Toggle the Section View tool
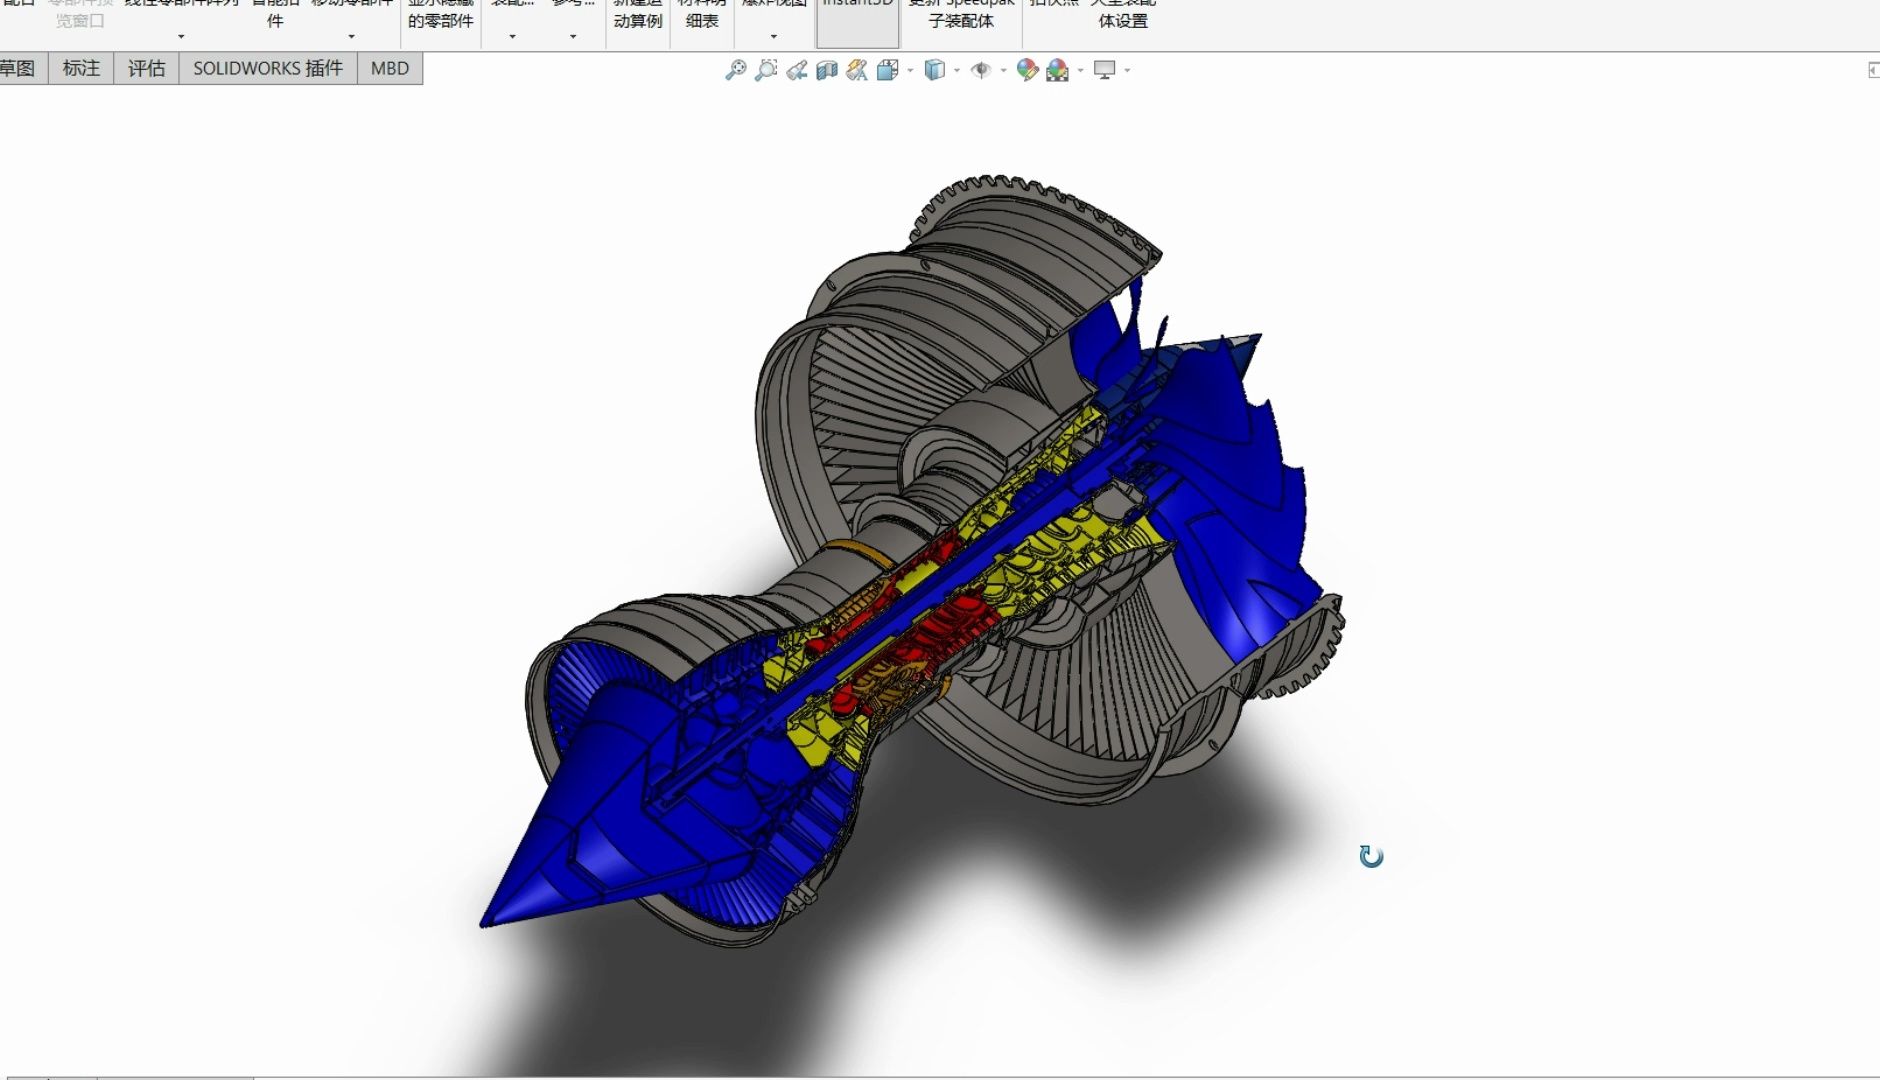 [827, 70]
